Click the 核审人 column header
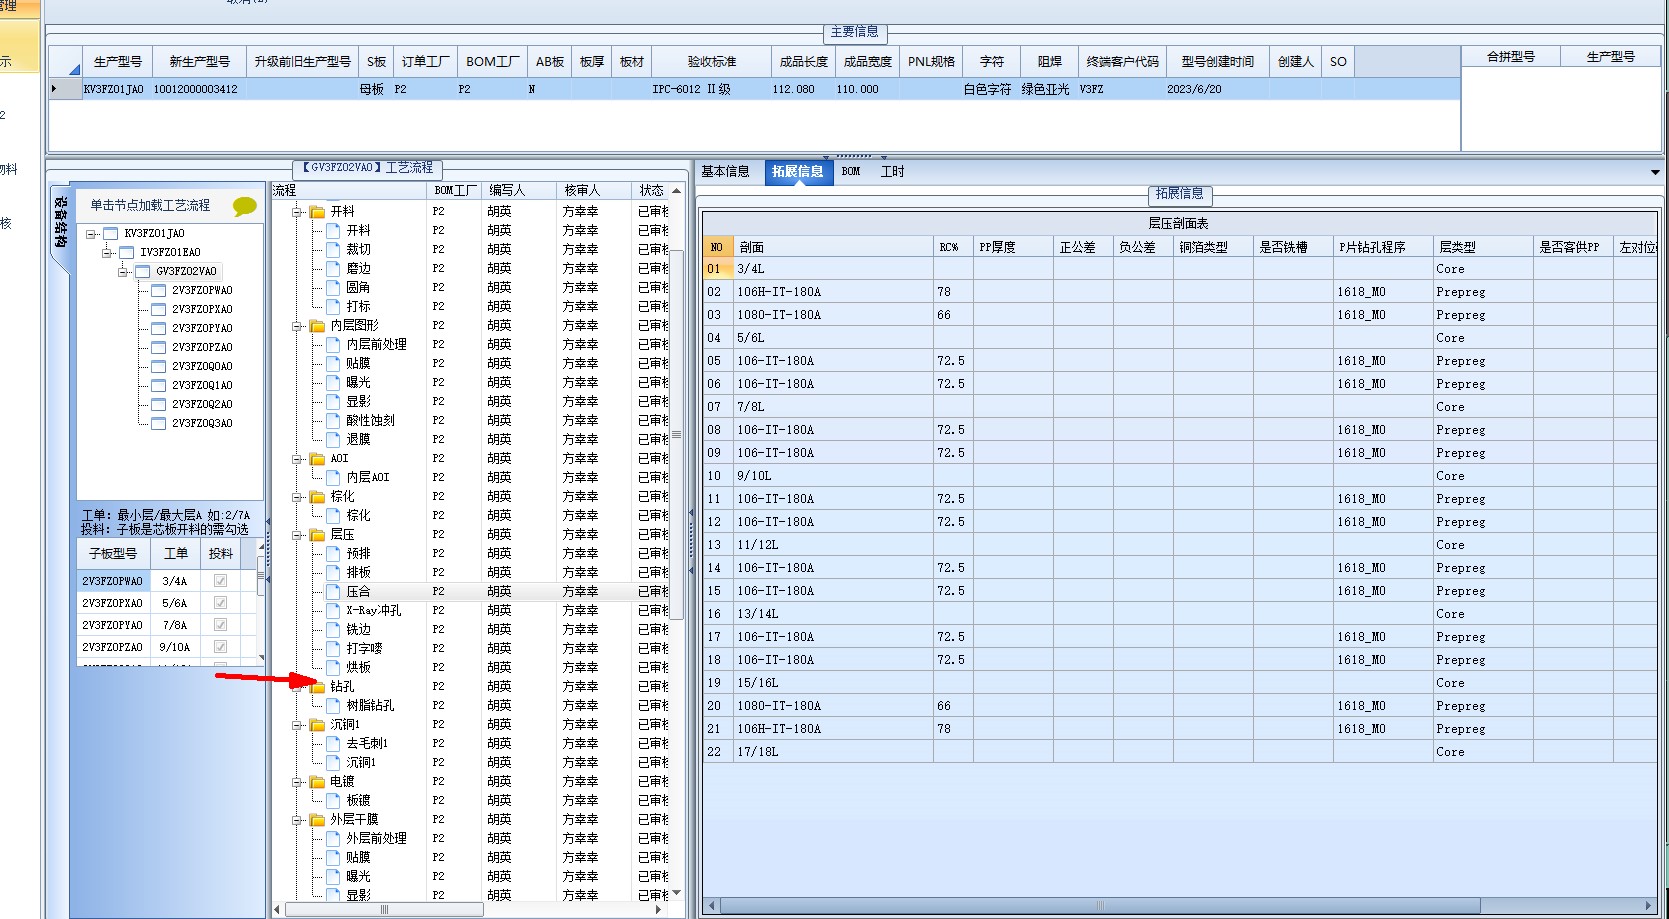Viewport: 1669px width, 919px height. click(594, 190)
